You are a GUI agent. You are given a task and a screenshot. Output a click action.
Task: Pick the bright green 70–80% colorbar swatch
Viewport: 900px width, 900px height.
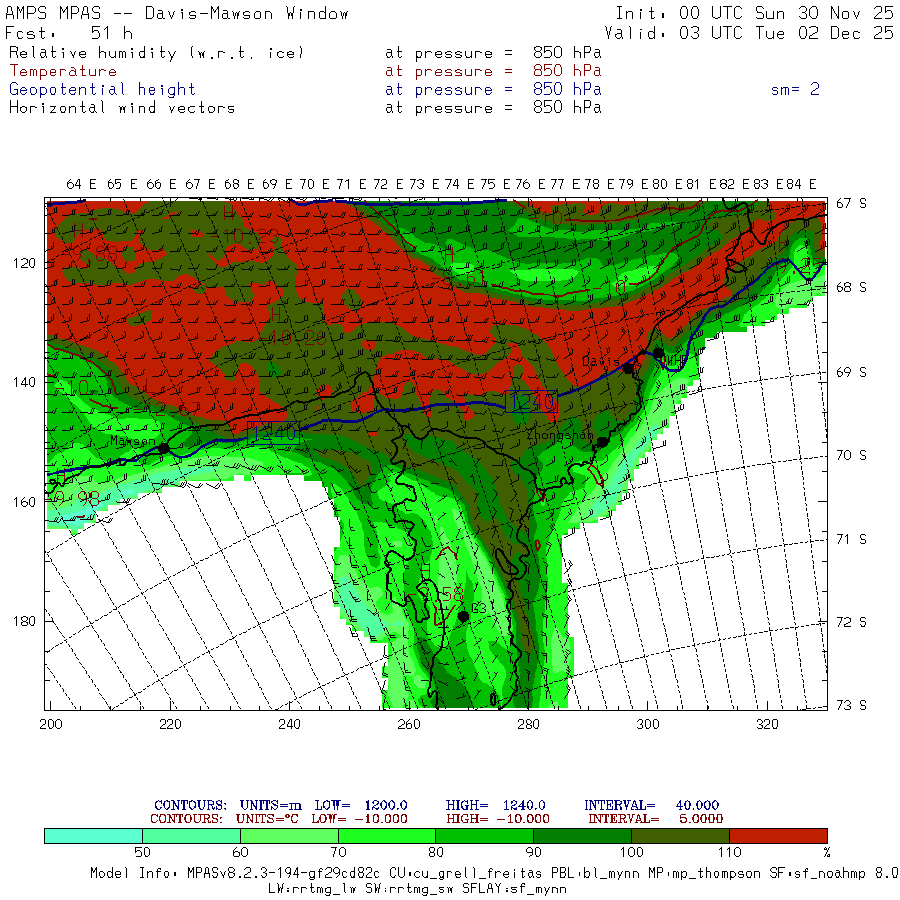(x=387, y=836)
